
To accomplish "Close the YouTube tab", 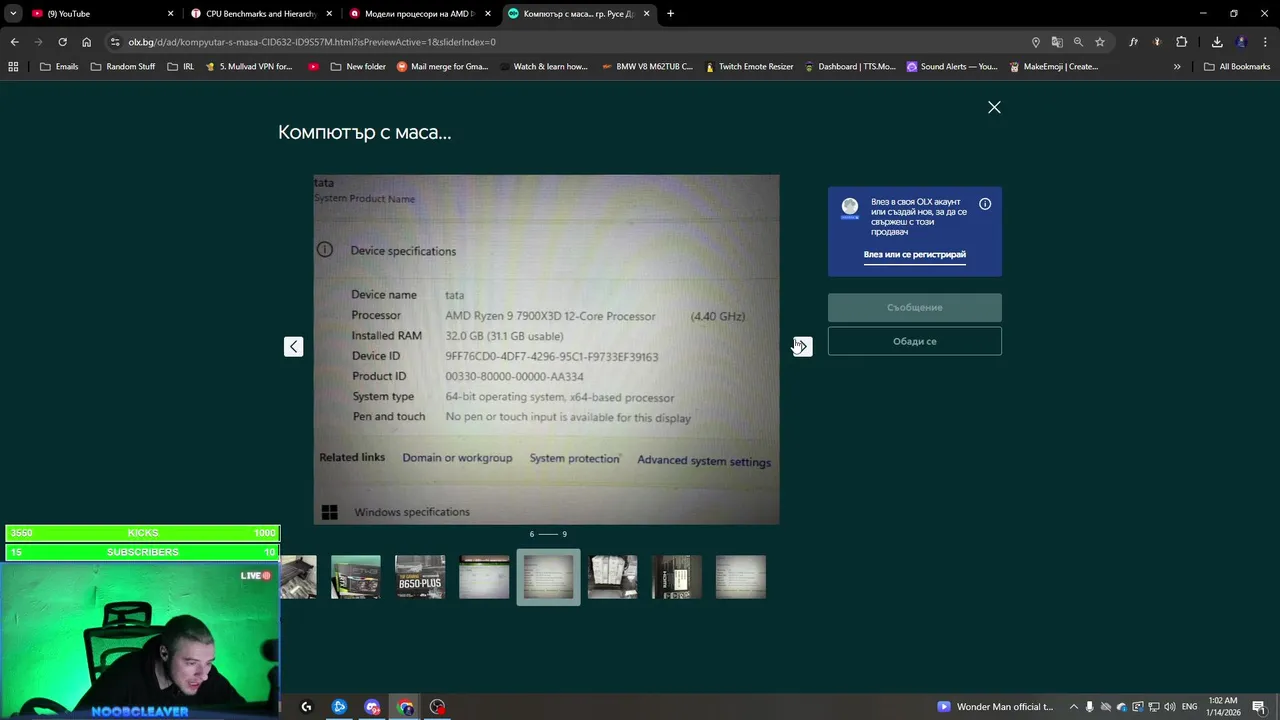I will coord(170,14).
